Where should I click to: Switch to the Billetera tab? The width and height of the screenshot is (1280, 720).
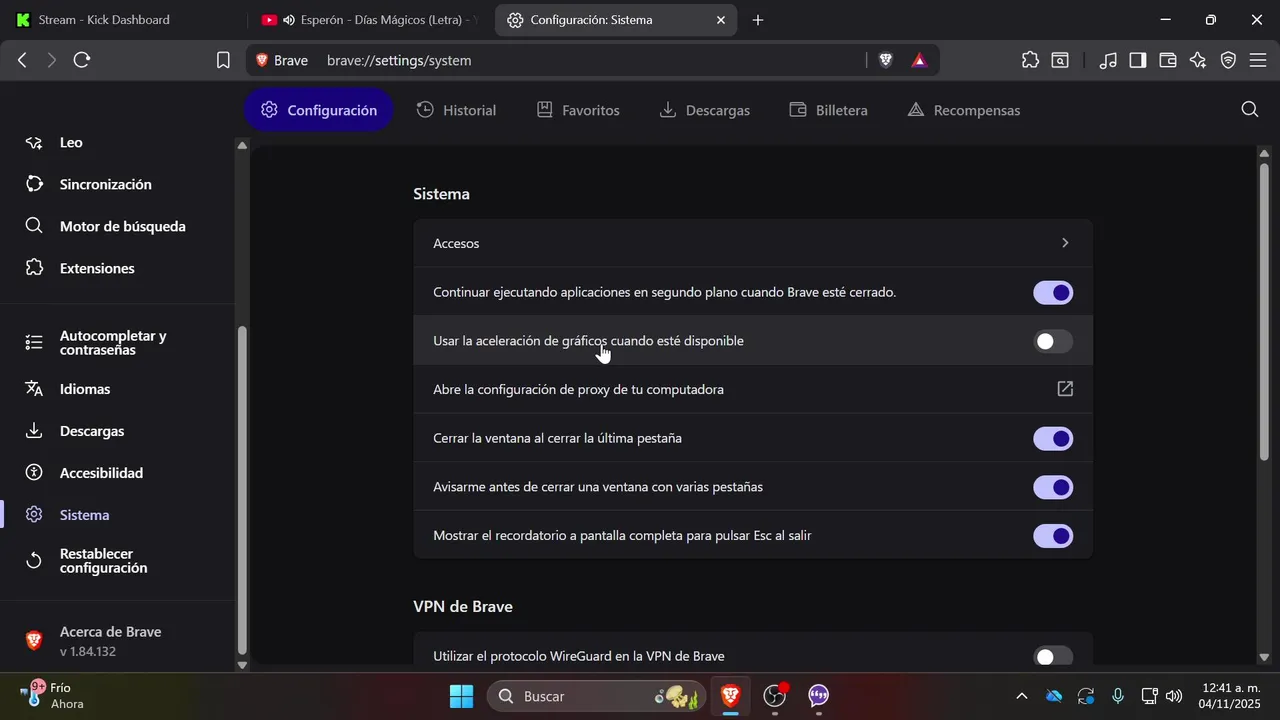(828, 110)
